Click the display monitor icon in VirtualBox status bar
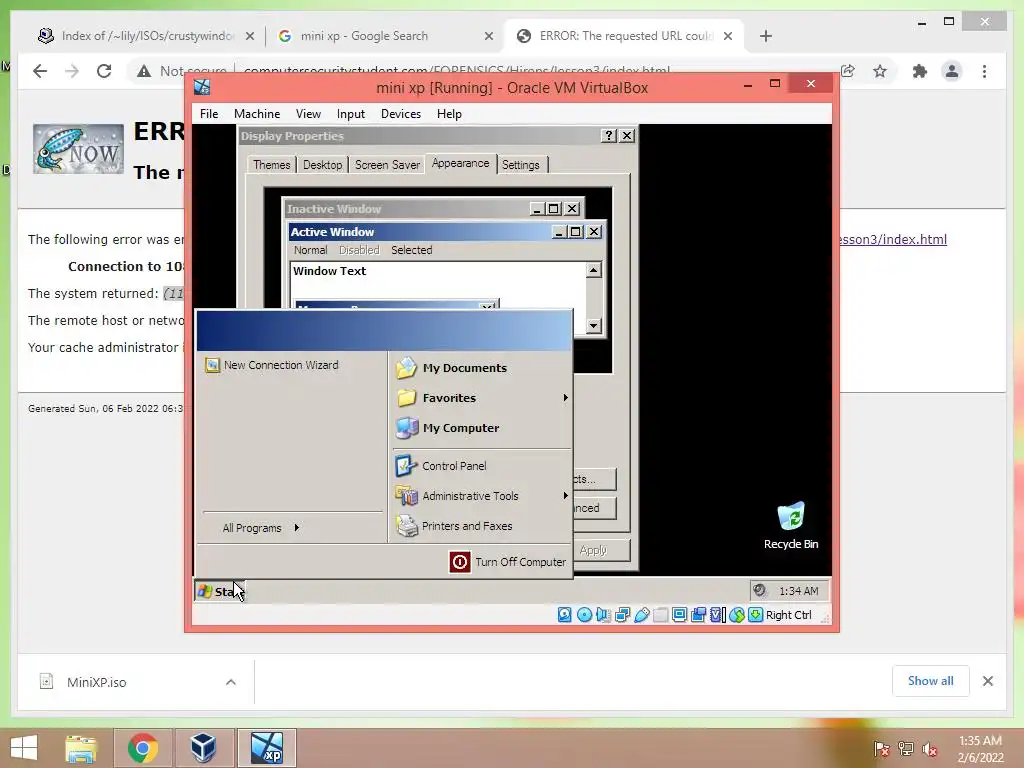The width and height of the screenshot is (1024, 768). (679, 615)
